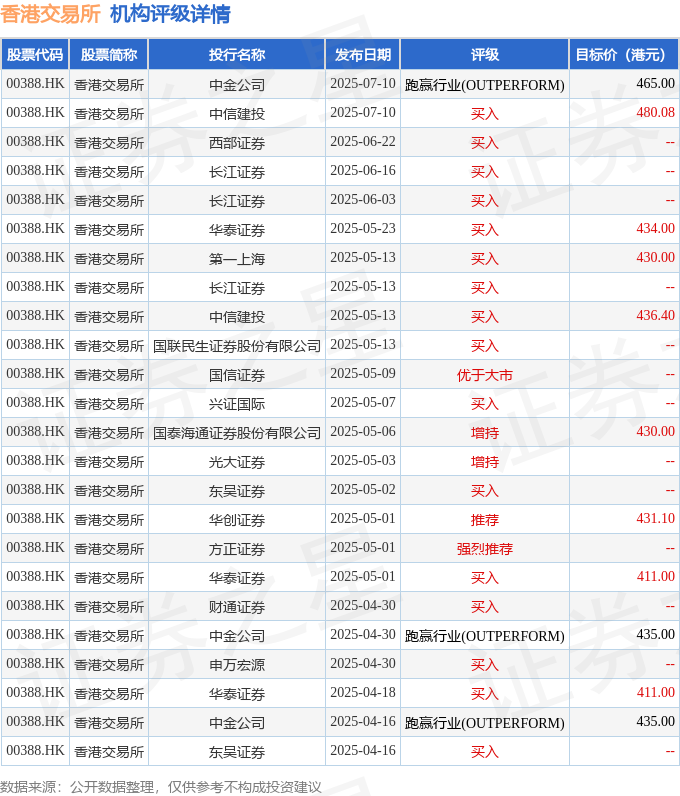Select the 兴证国际 cell

click(237, 404)
